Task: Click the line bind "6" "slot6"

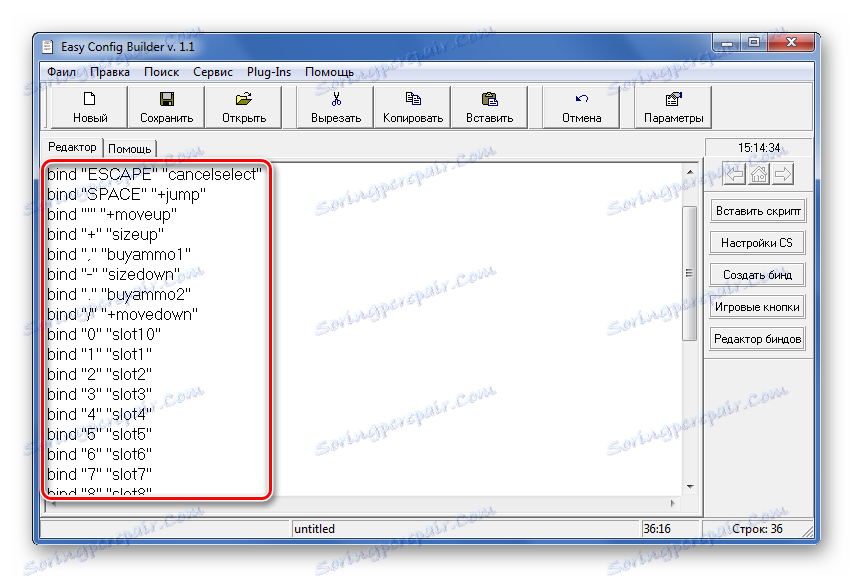Action: pos(99,454)
